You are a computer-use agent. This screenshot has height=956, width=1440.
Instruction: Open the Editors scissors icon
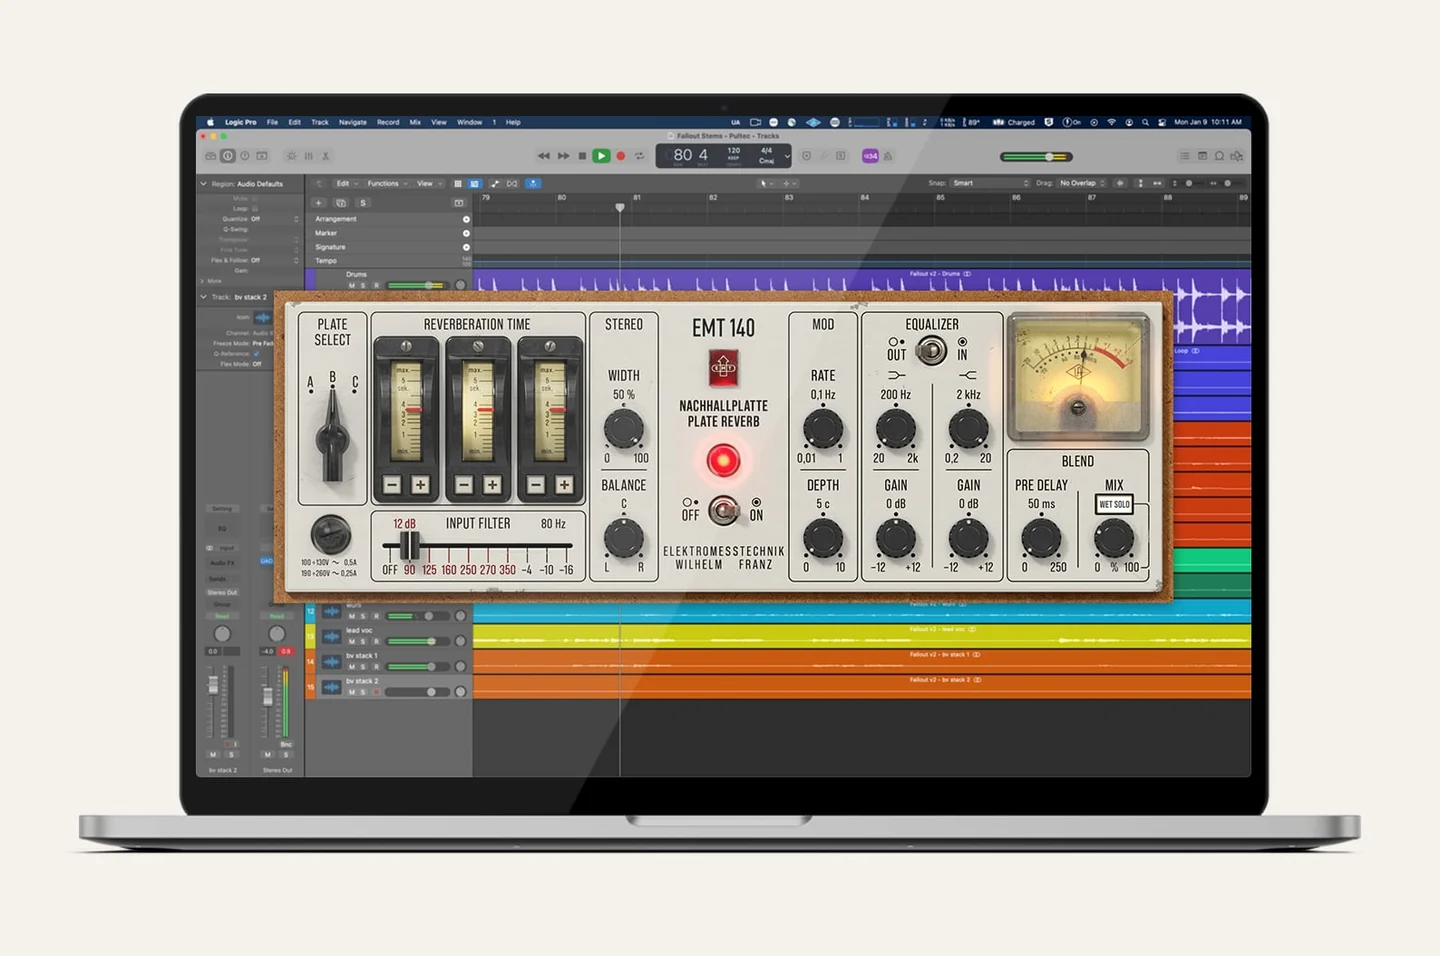[325, 156]
